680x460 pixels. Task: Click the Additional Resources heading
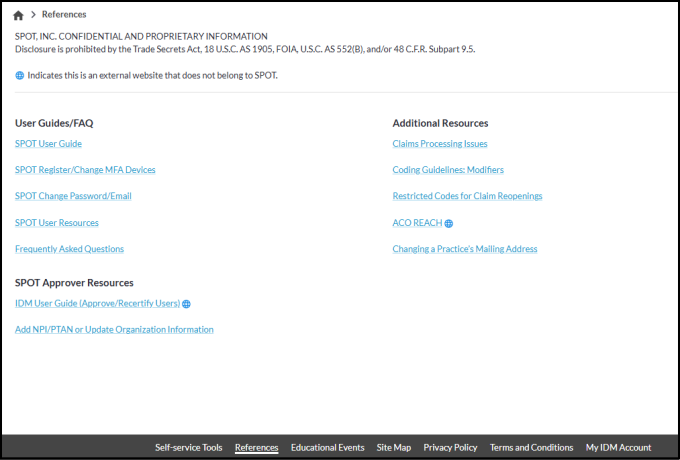click(x=440, y=124)
